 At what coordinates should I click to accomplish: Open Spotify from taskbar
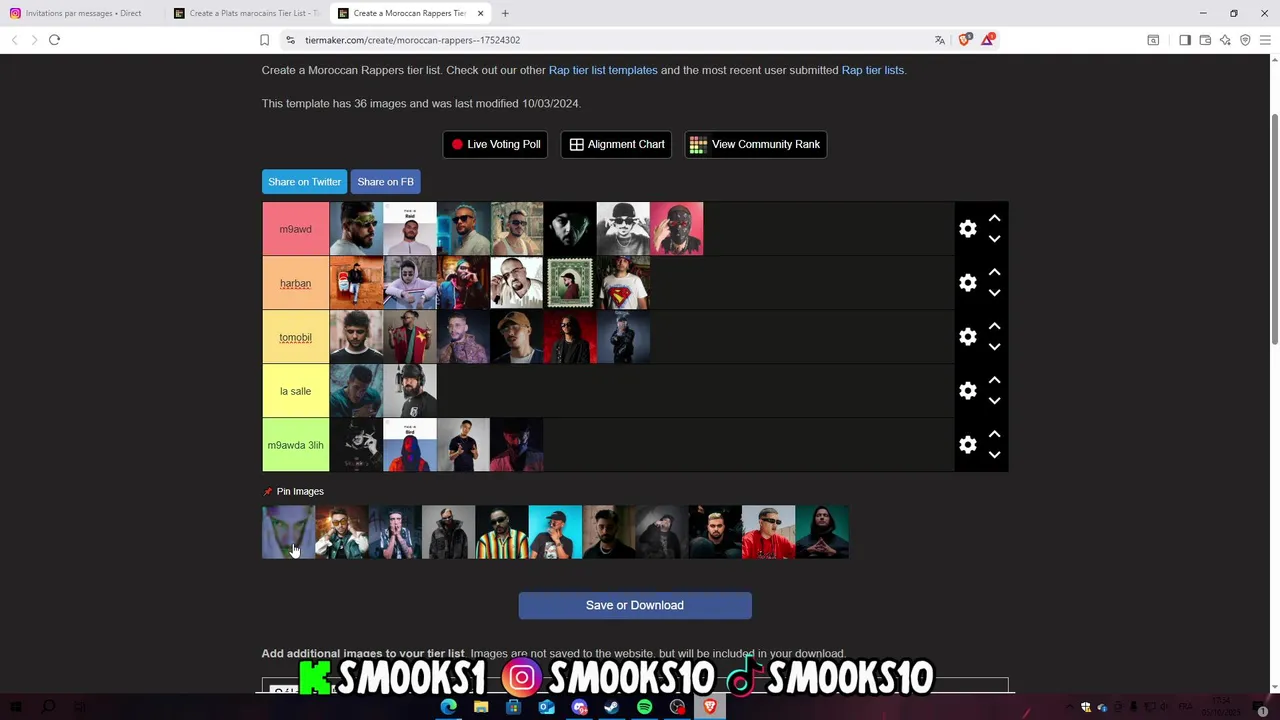click(645, 707)
